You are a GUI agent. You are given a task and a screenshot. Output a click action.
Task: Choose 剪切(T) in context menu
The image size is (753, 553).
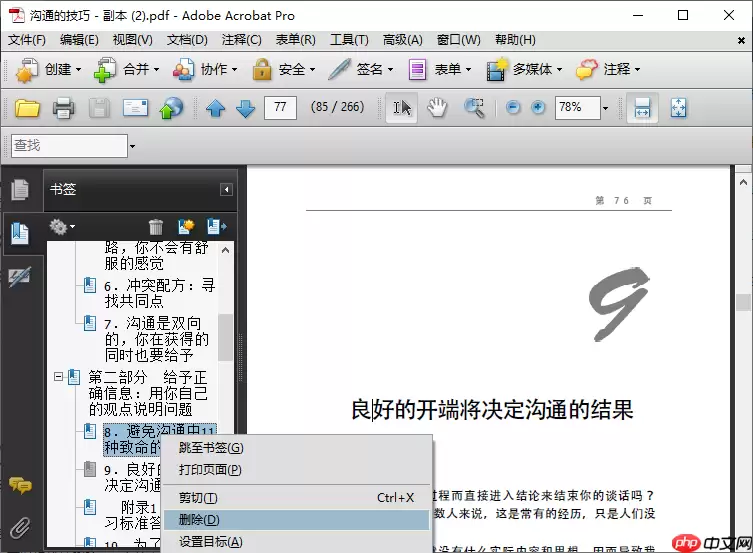[296, 498]
